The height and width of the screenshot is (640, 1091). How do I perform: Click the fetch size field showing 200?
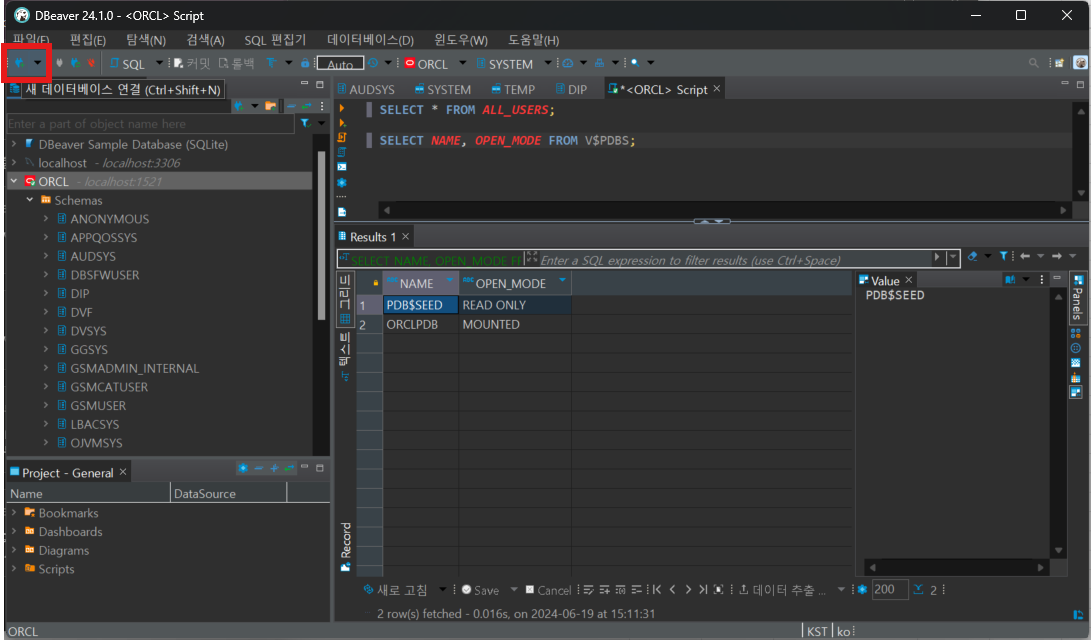click(888, 589)
